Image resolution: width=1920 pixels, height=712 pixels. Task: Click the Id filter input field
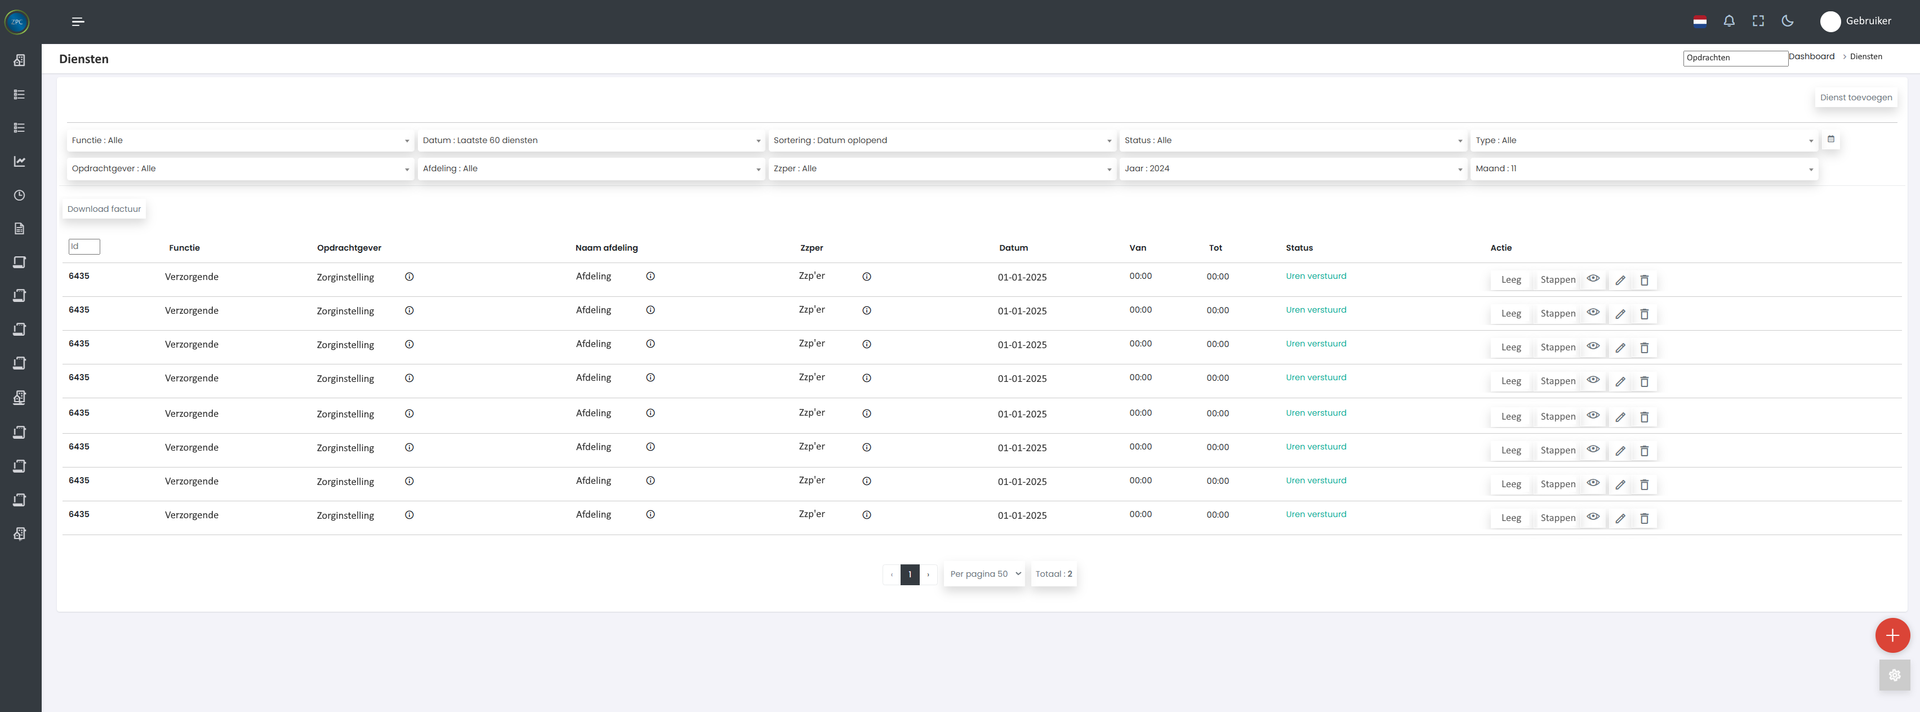[84, 247]
